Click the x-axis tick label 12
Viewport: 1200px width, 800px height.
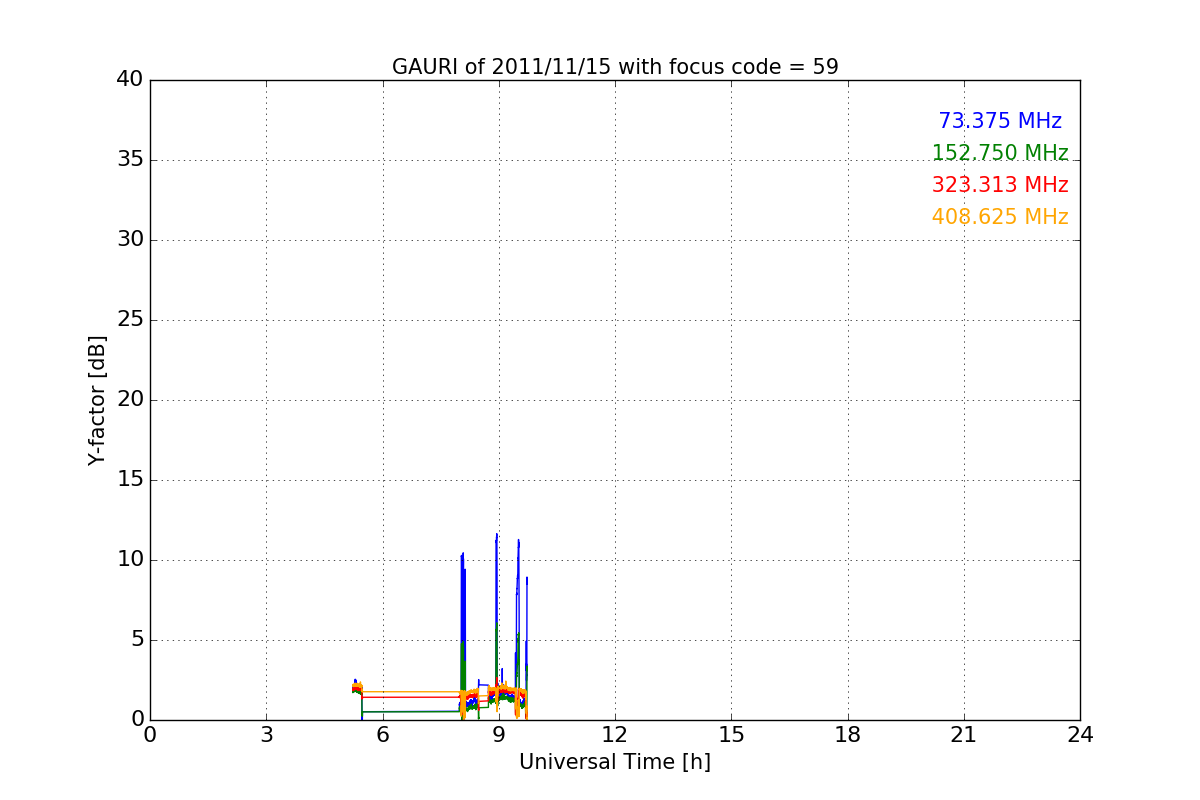pos(615,735)
